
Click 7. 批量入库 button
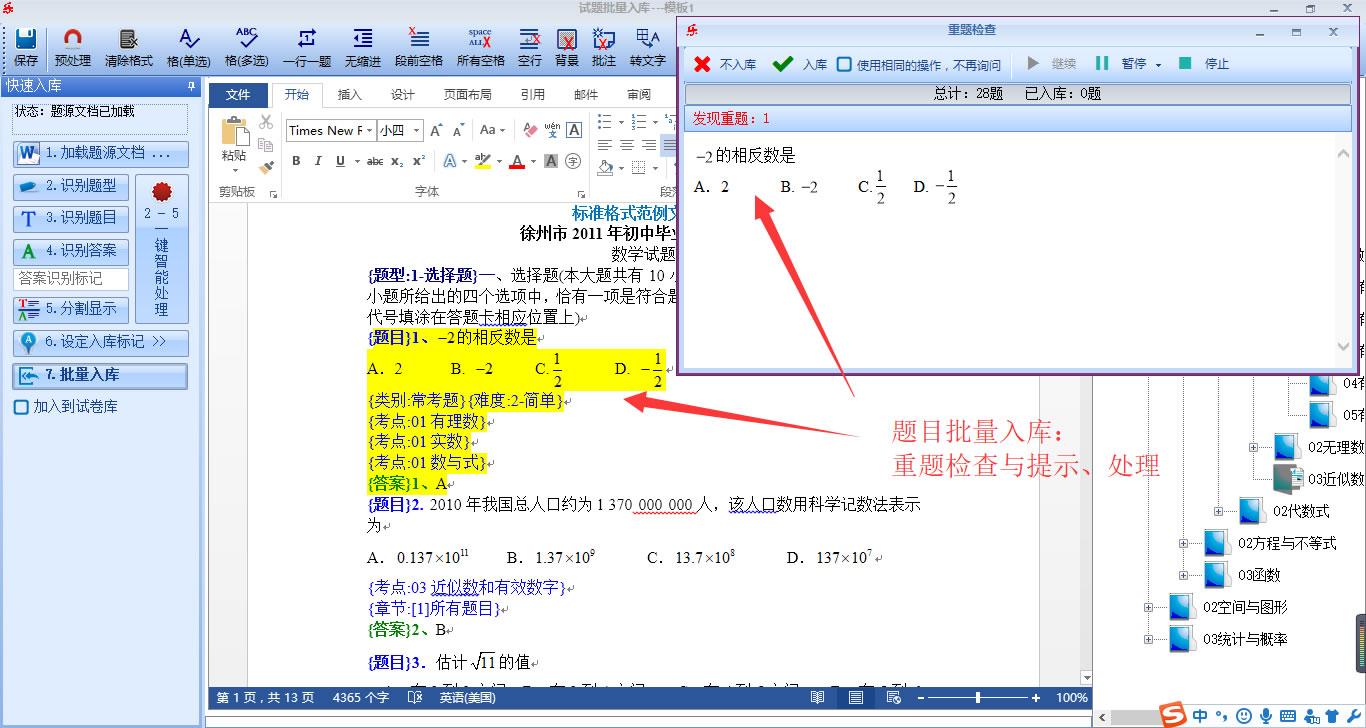pyautogui.click(x=101, y=375)
